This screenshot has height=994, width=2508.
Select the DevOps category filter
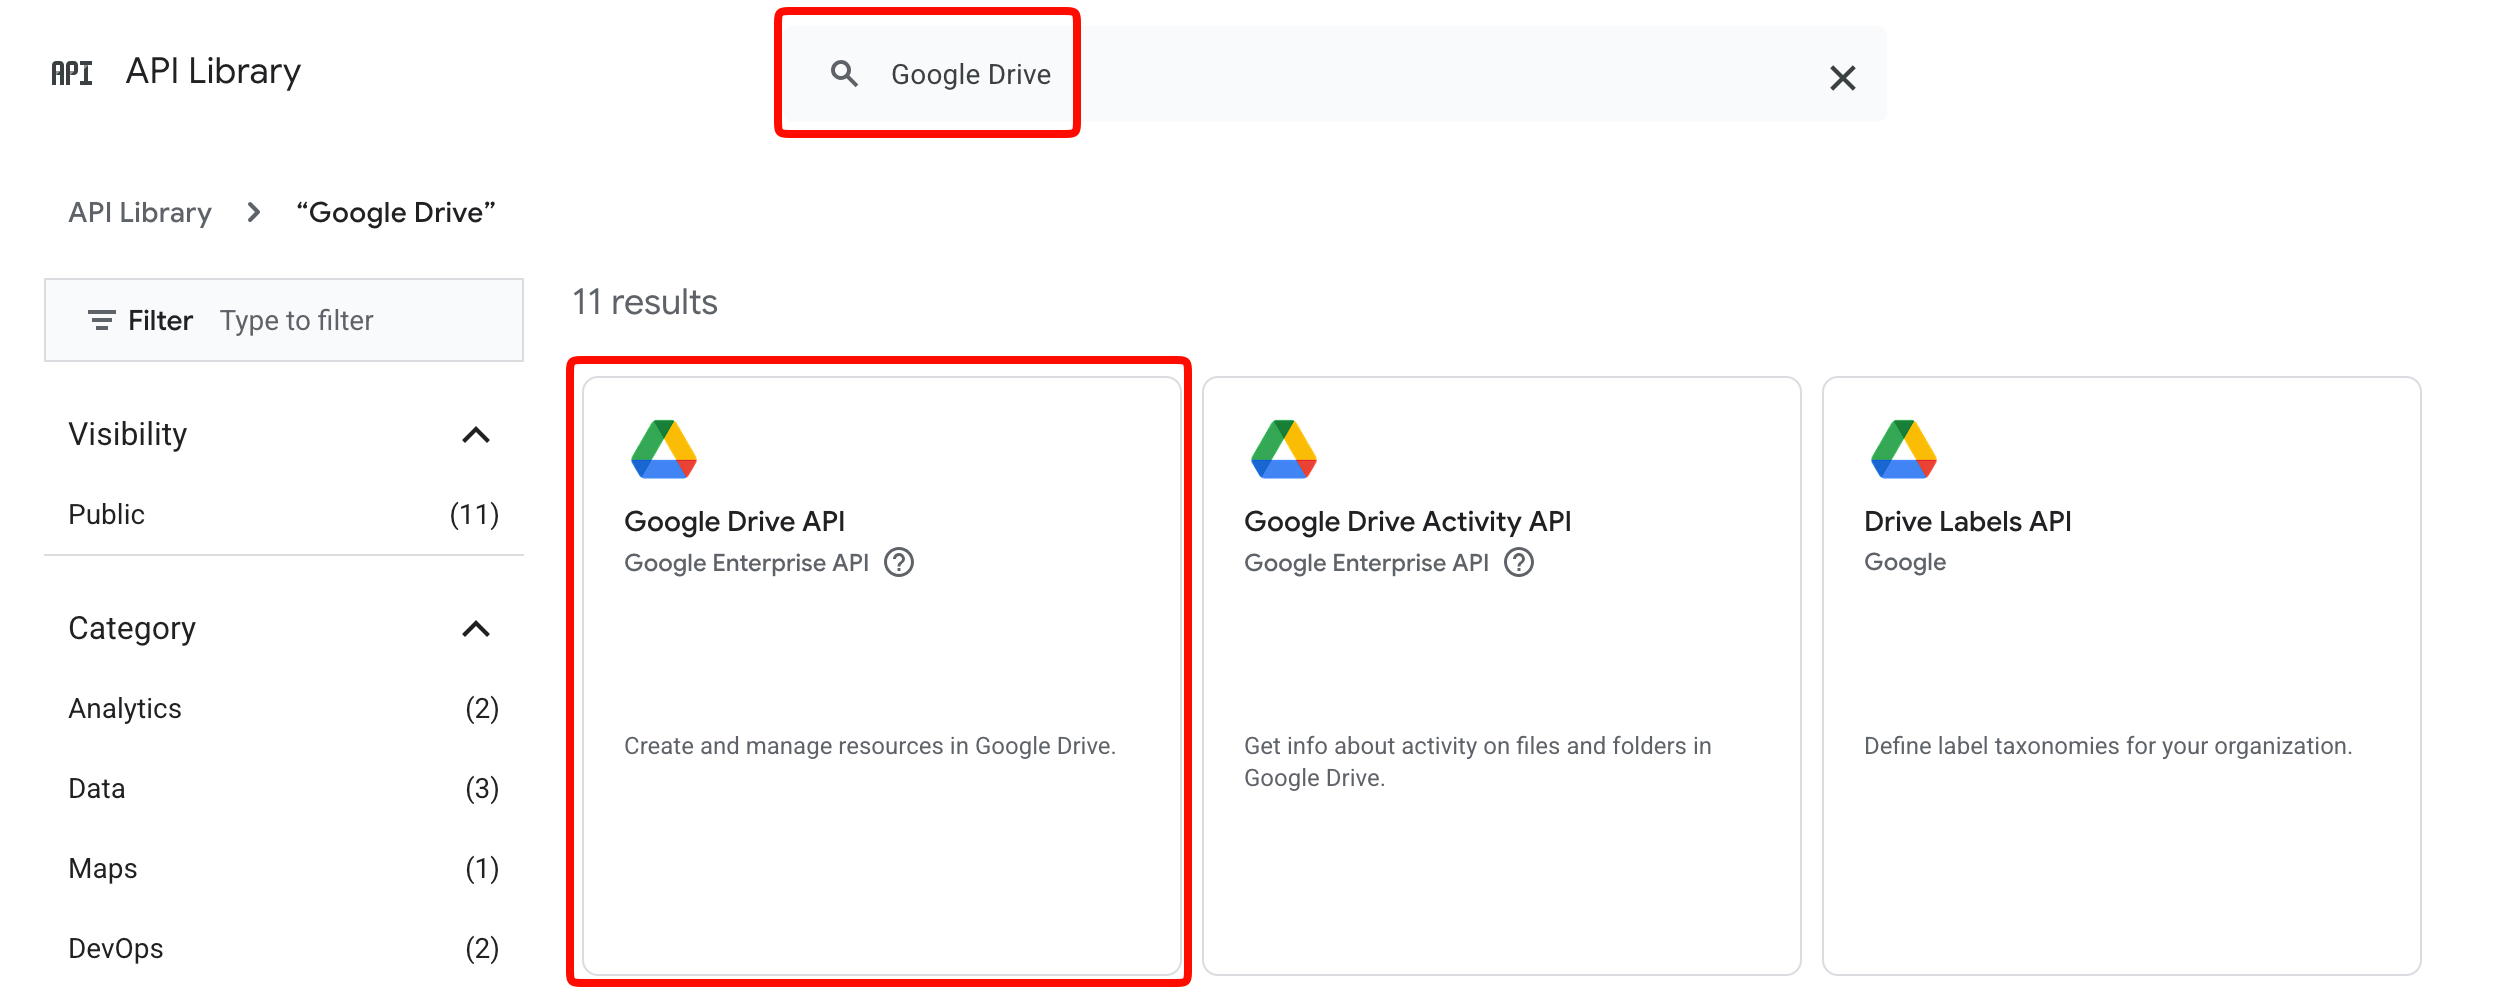[116, 948]
